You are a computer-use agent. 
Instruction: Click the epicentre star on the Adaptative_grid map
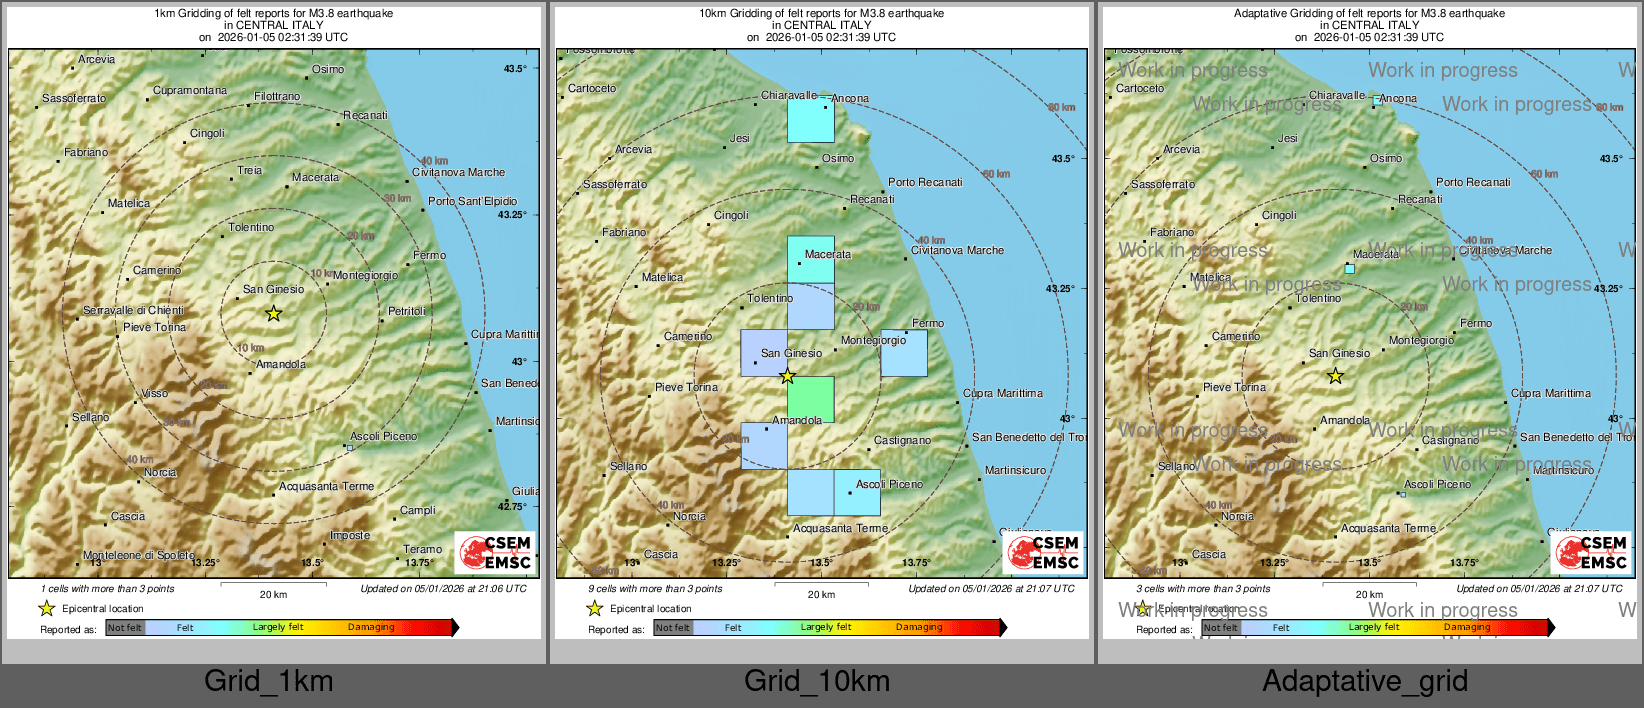coord(1336,376)
